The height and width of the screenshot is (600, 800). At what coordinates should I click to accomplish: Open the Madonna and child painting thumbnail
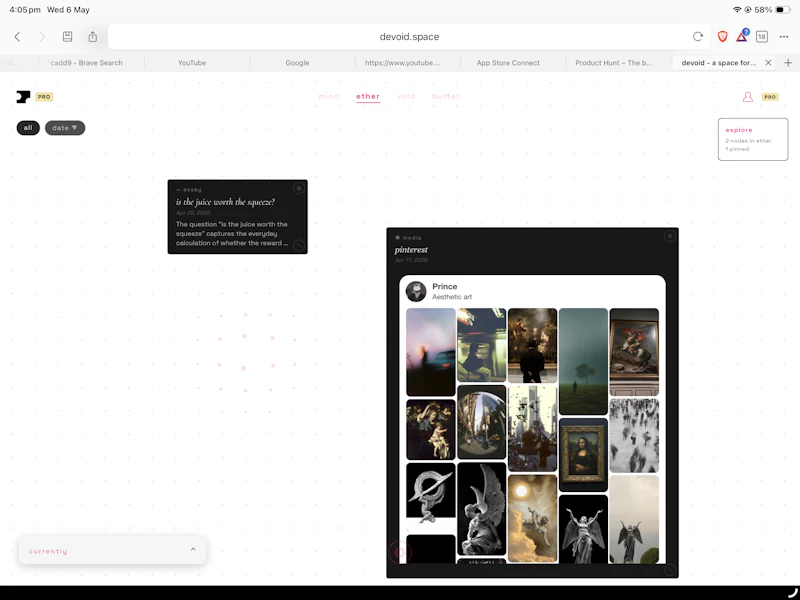(431, 430)
